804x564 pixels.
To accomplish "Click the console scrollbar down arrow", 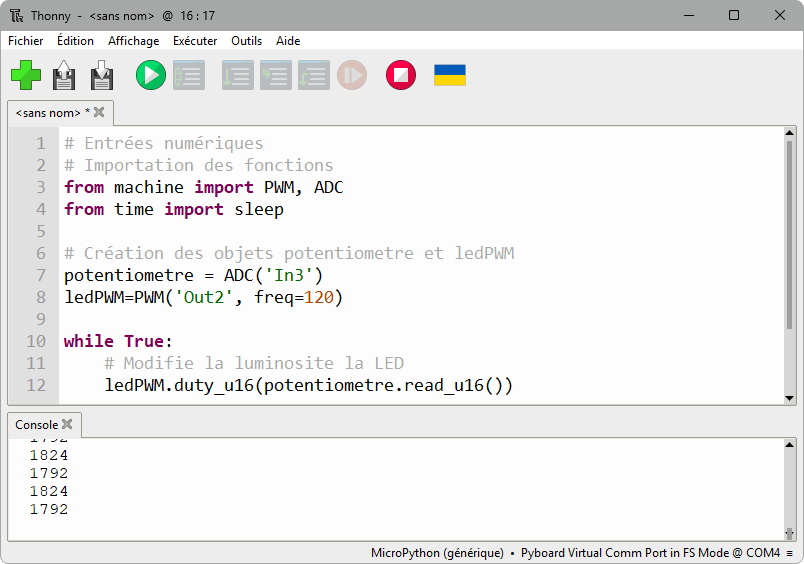I will coord(789,534).
